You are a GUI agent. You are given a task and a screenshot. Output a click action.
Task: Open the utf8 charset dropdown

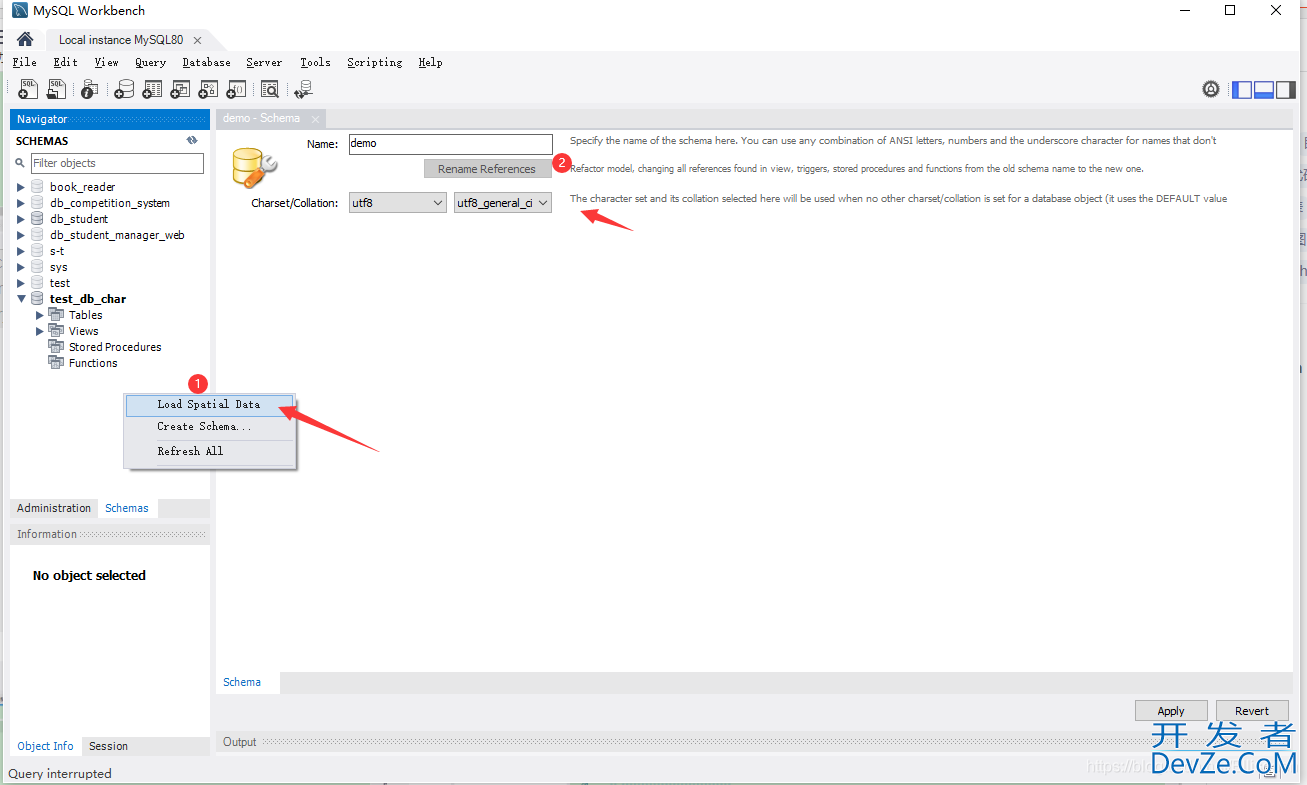tap(397, 202)
